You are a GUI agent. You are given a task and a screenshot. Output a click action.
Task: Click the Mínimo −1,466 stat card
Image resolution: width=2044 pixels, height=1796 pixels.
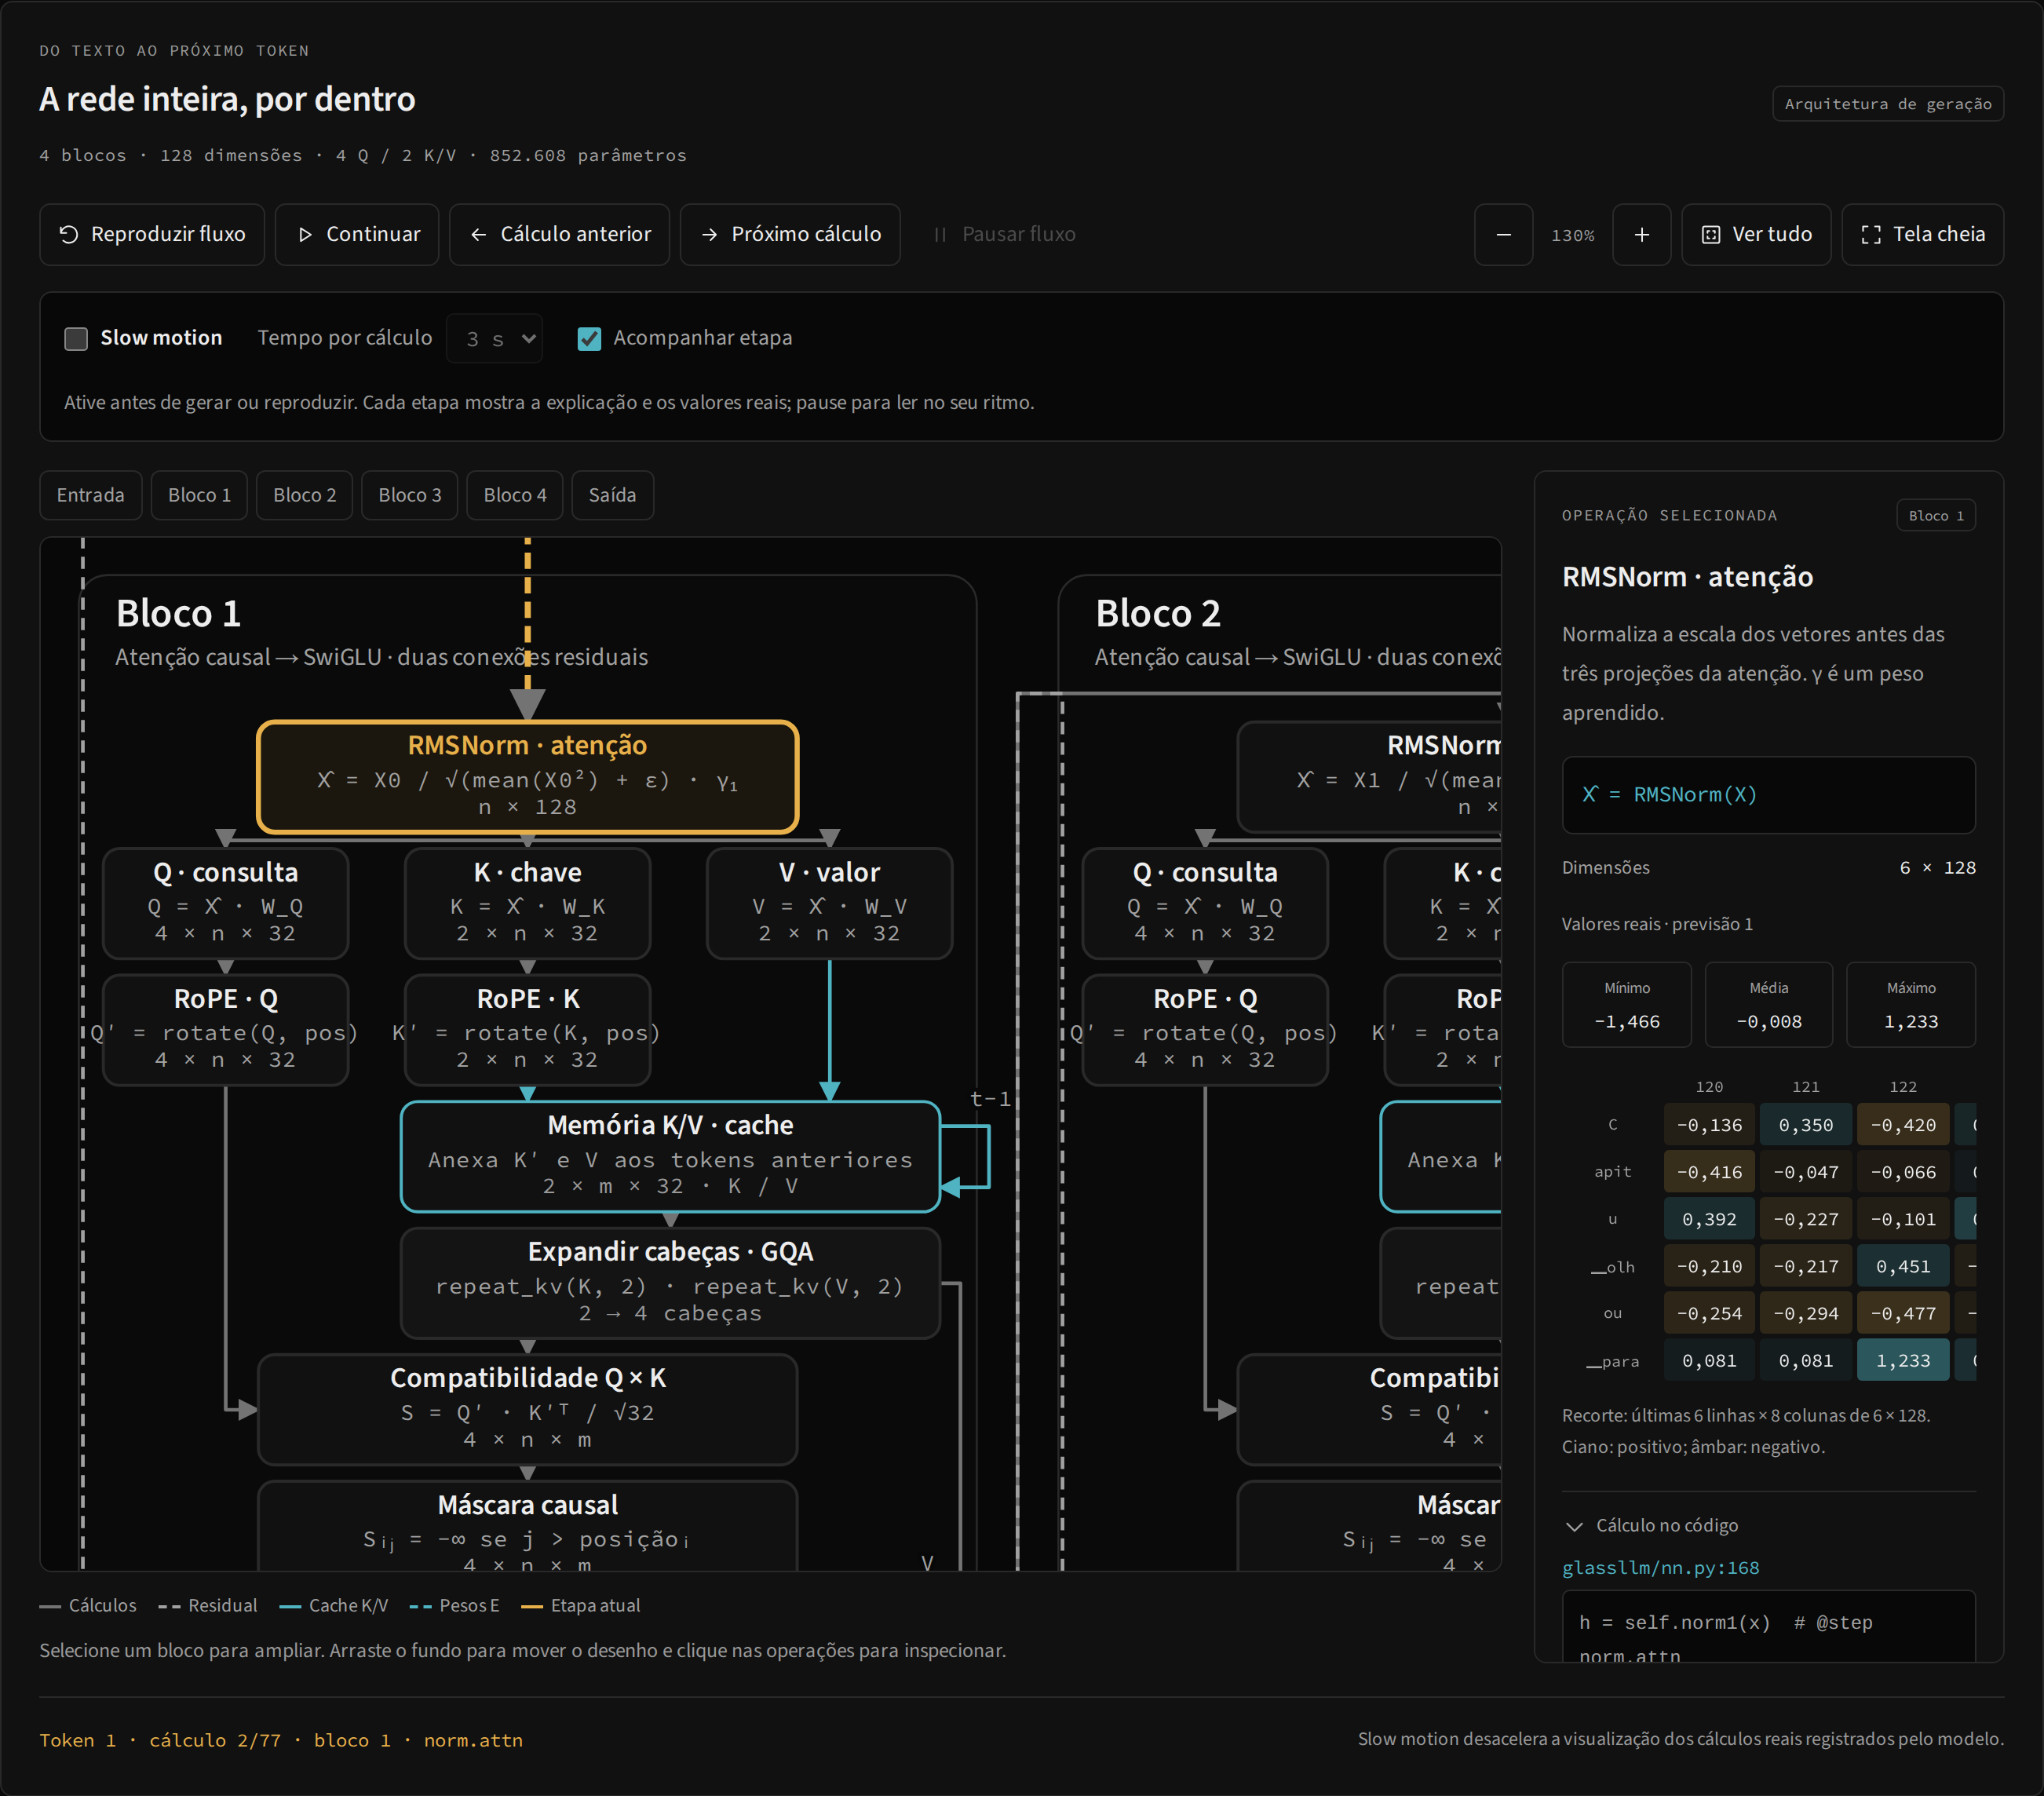pyautogui.click(x=1627, y=1005)
